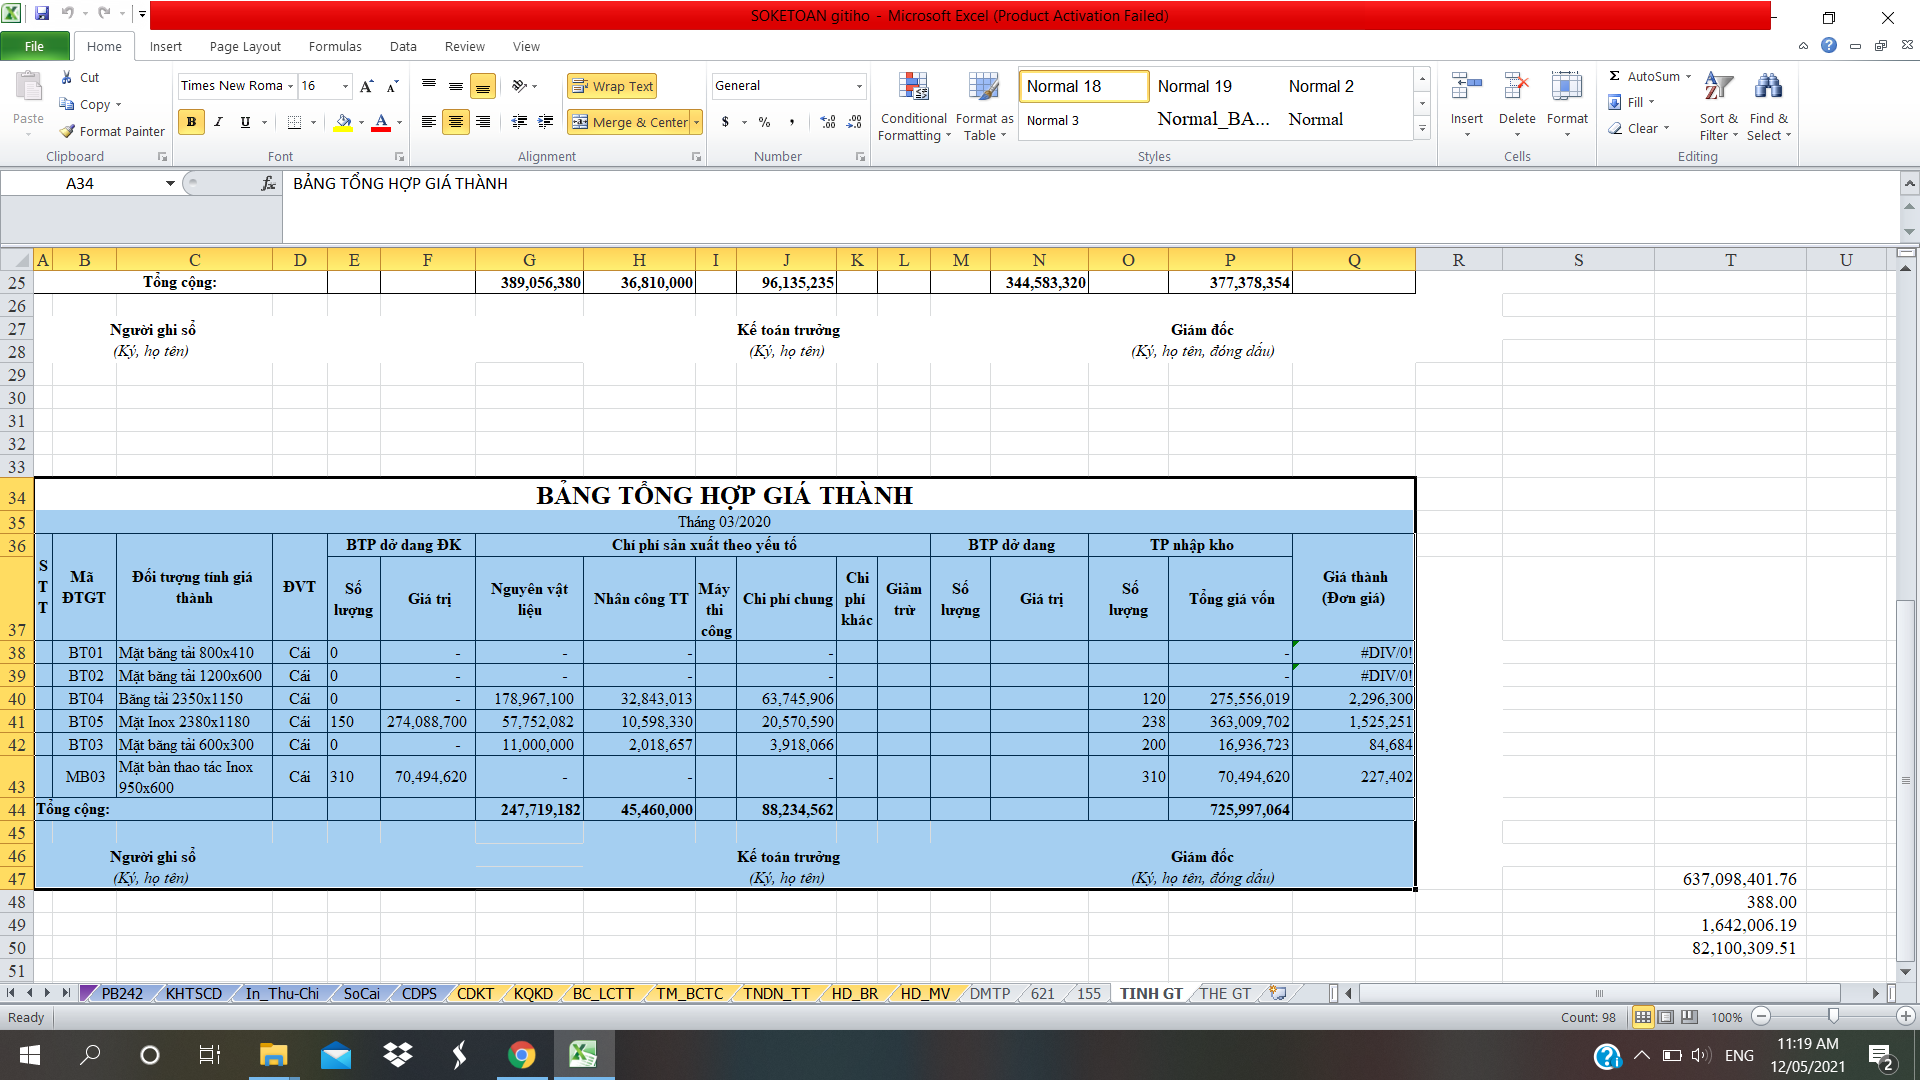
Task: Open Conditional Formatting menu
Action: [x=913, y=107]
